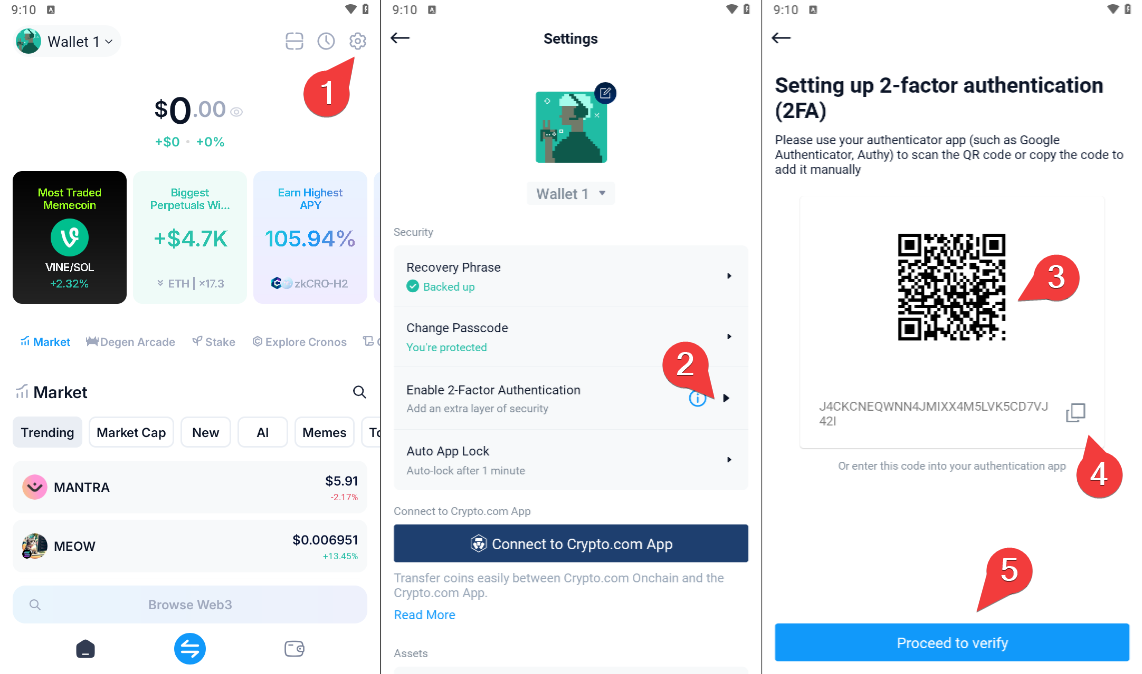The width and height of the screenshot is (1142, 674).
Task: Open the Most Traded Memecoin VINE/SOL card
Action: [x=70, y=238]
